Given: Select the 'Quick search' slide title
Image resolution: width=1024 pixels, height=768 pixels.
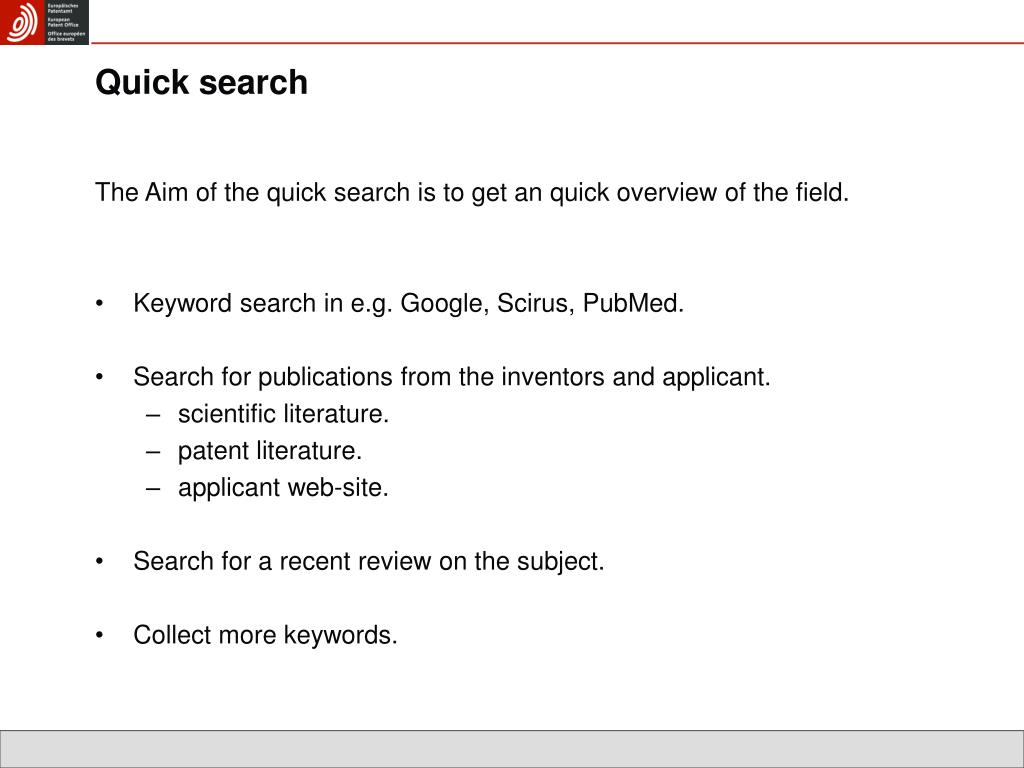Looking at the screenshot, I should 201,83.
